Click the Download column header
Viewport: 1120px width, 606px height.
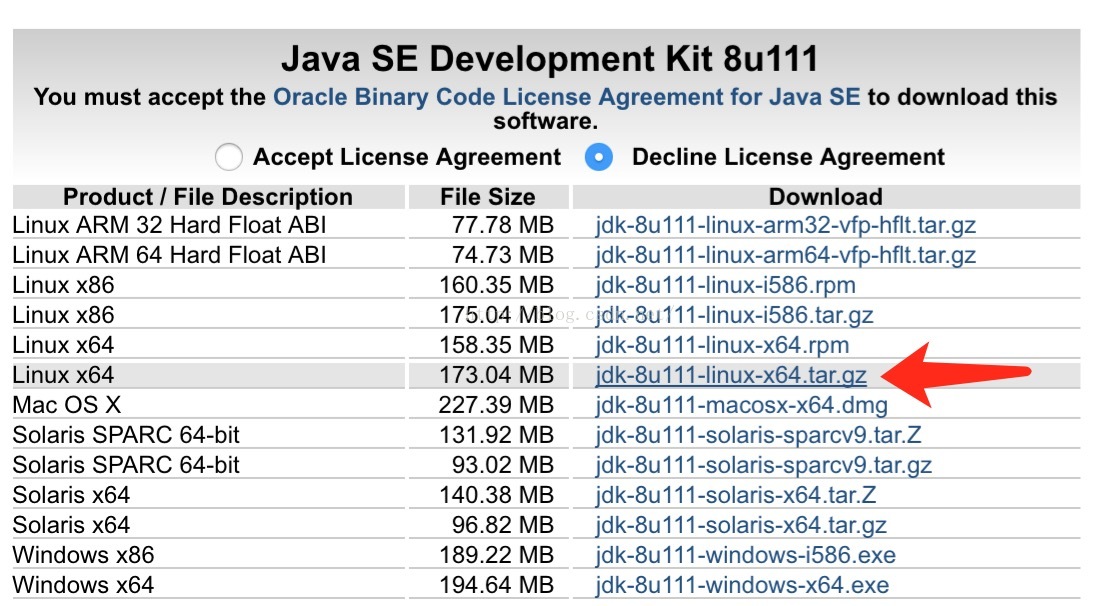pos(825,197)
